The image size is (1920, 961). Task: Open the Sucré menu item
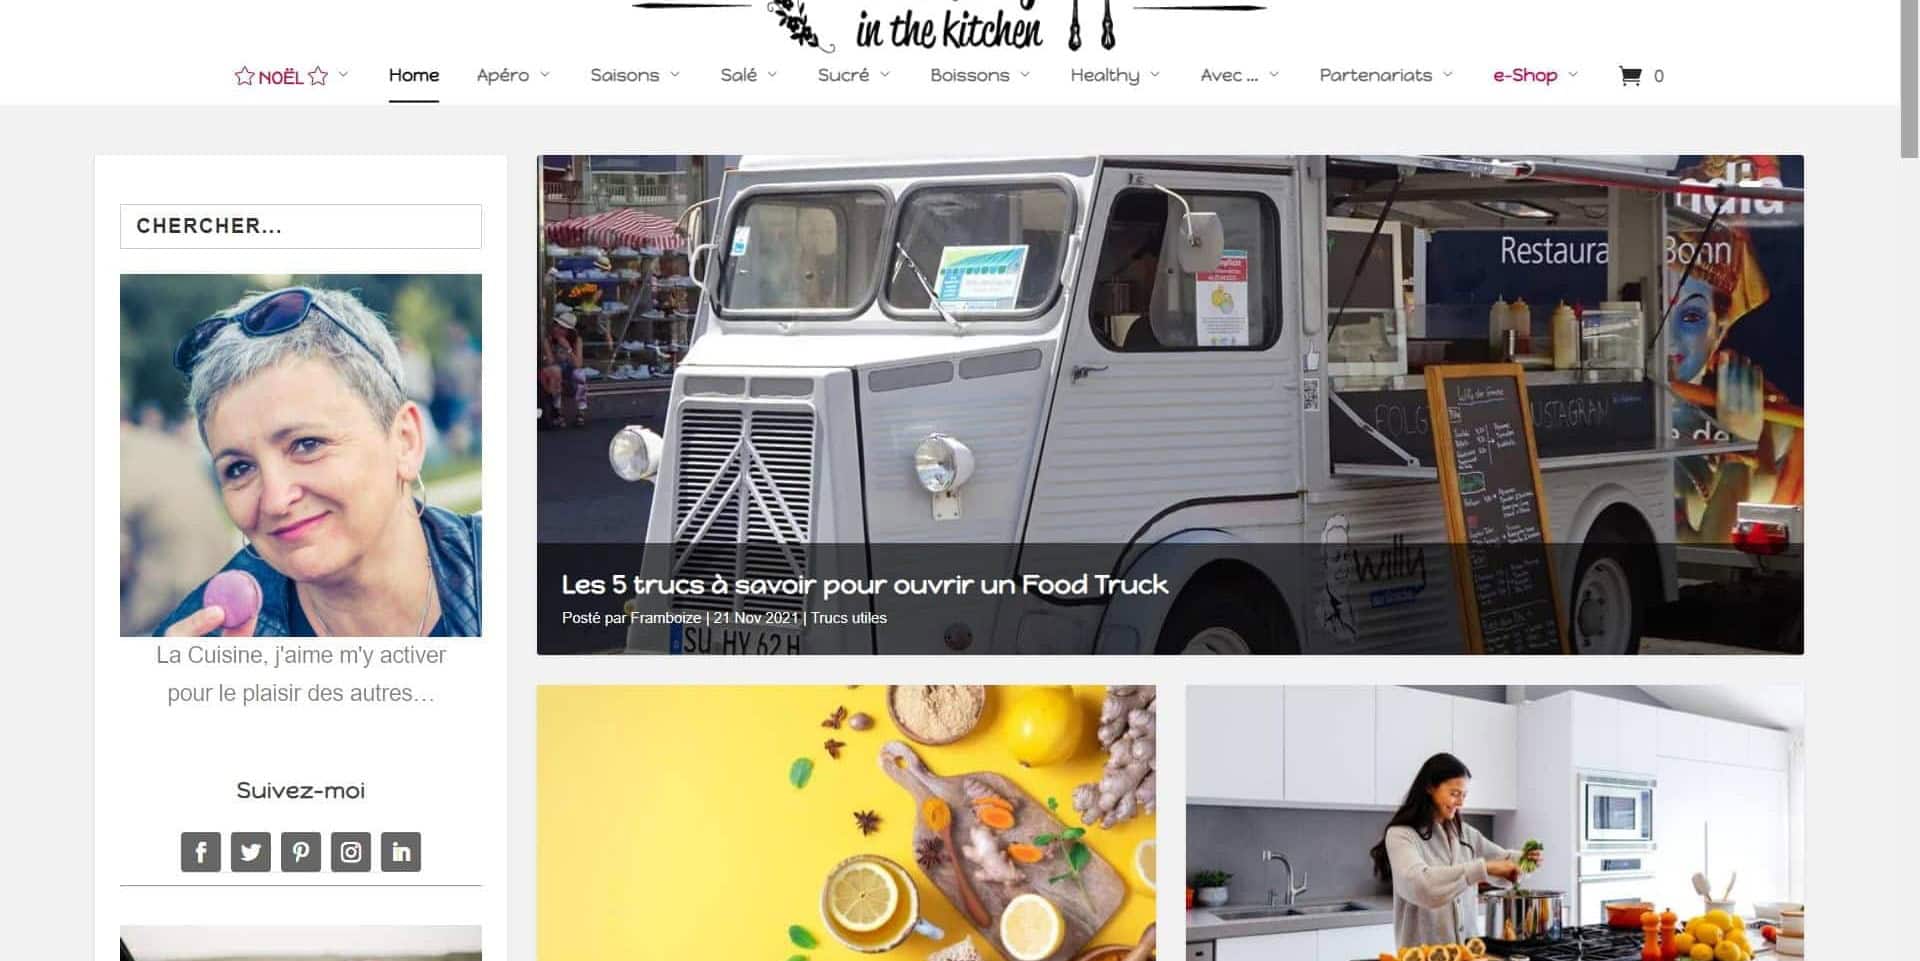click(843, 75)
